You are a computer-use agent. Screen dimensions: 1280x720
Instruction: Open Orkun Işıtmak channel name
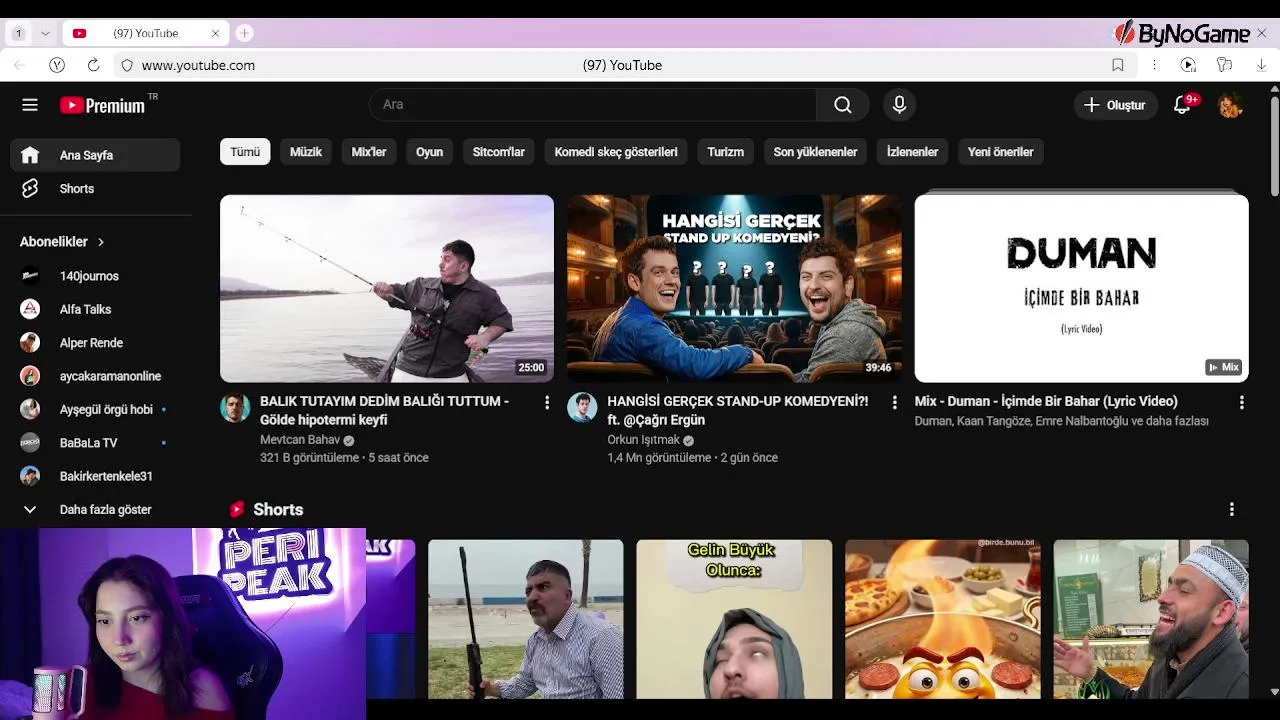643,440
